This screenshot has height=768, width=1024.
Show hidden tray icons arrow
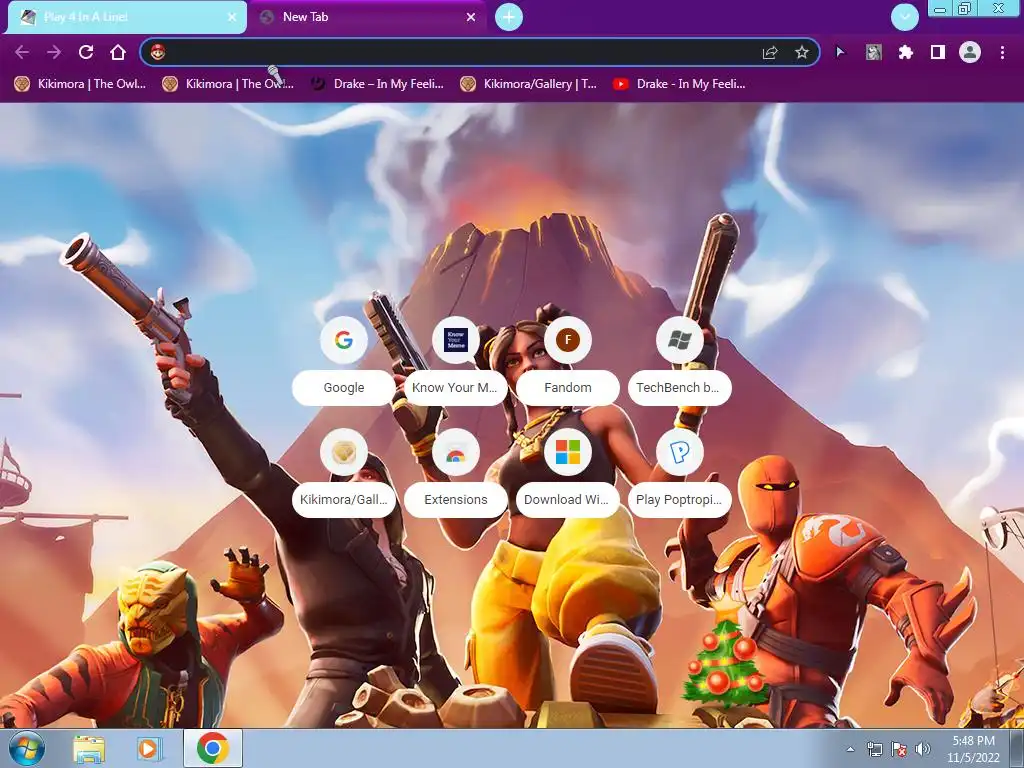coord(850,749)
